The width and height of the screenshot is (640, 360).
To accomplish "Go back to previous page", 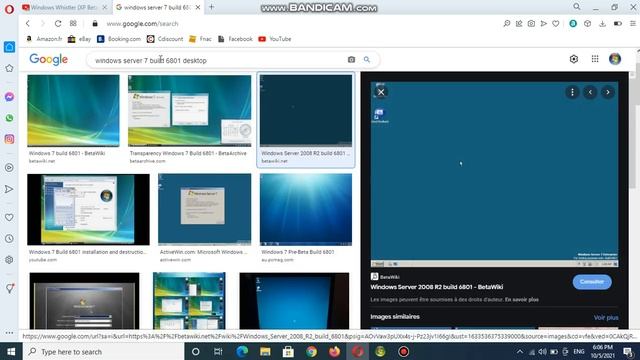I will 28,24.
